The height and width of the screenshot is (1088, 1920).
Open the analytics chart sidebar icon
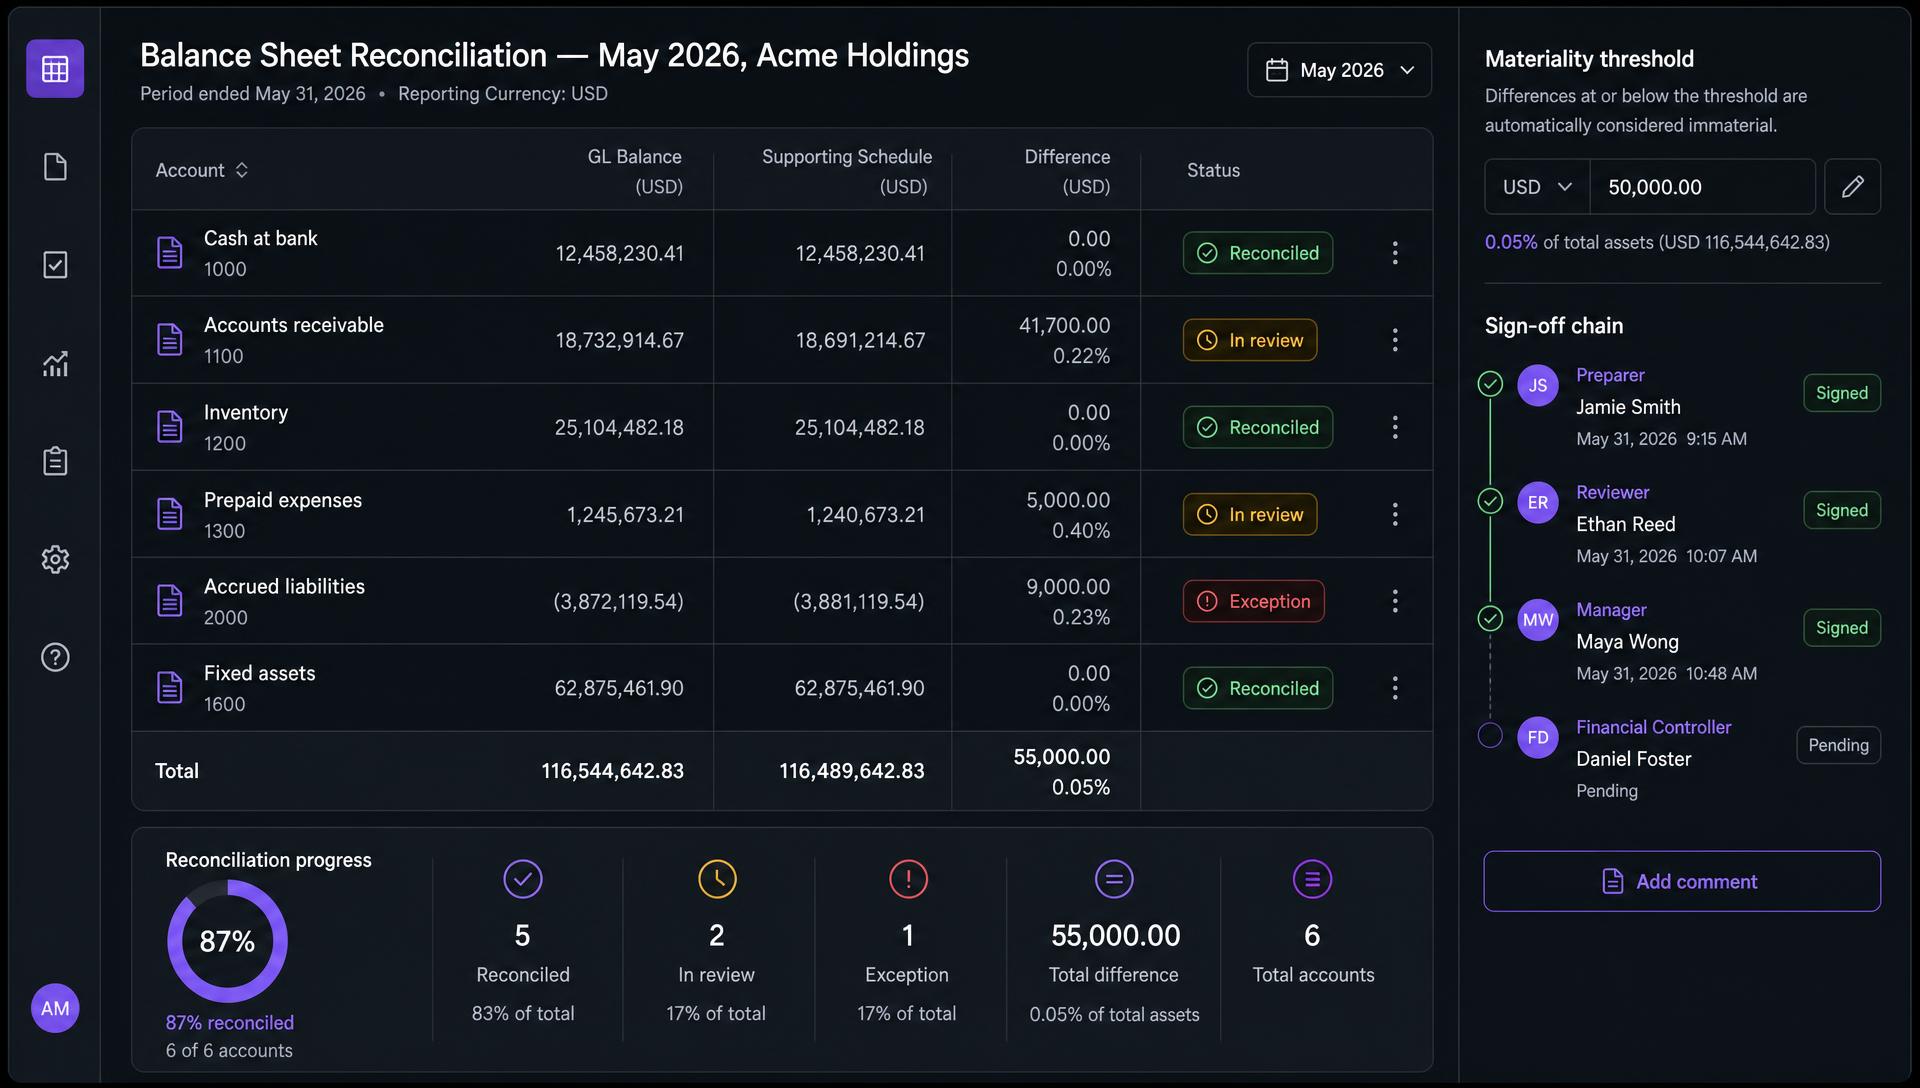55,363
